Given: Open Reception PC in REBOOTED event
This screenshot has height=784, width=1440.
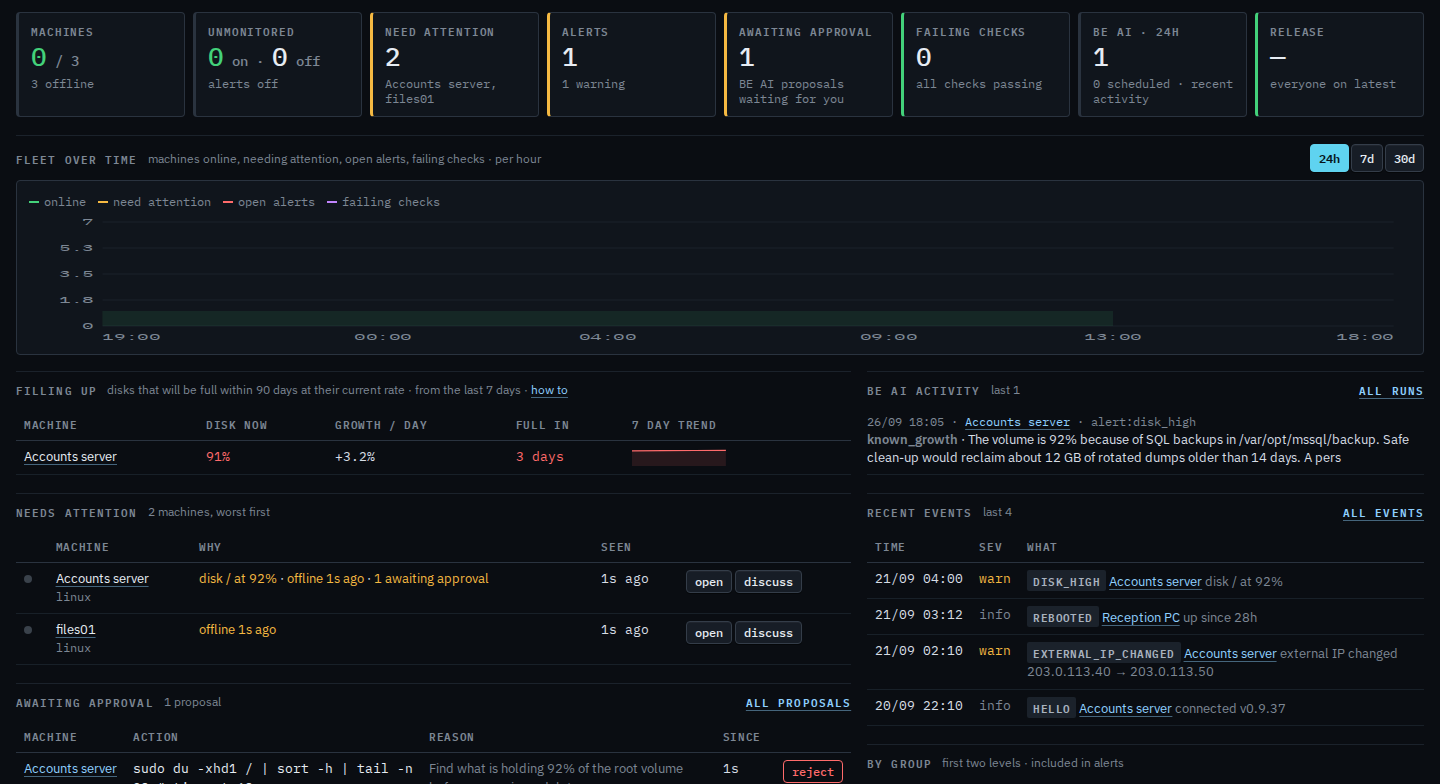Looking at the screenshot, I should pos(1141,618).
